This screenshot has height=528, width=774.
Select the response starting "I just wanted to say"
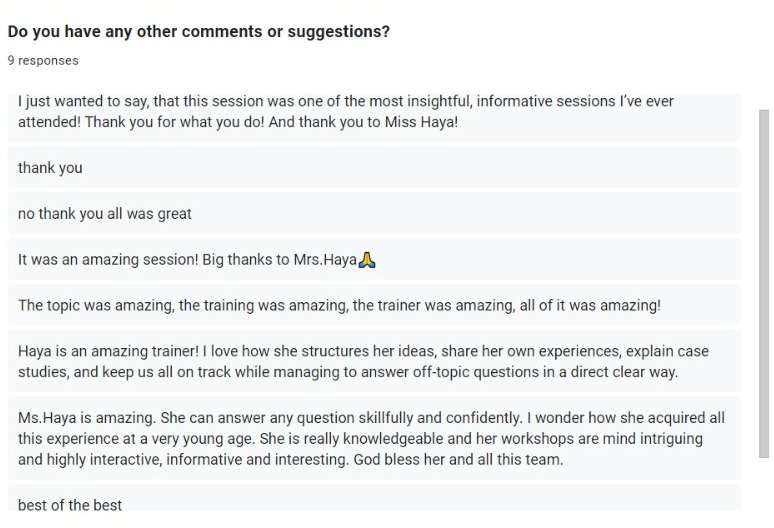tap(374, 117)
